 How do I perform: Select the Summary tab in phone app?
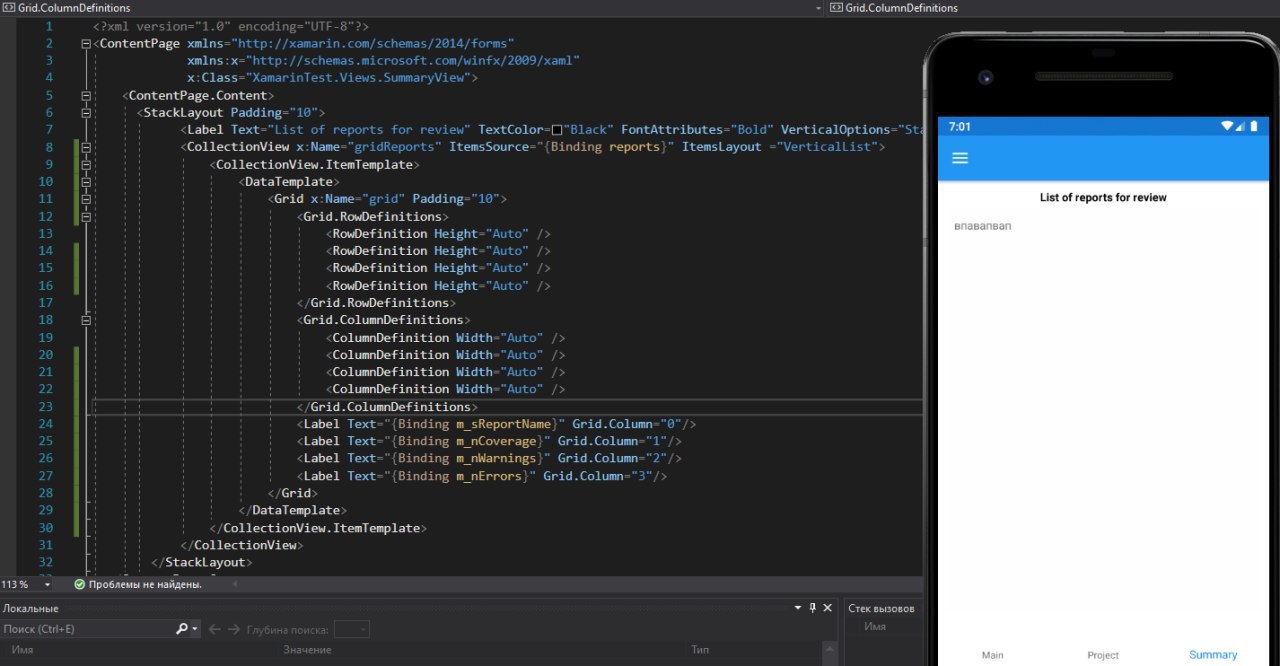click(x=1213, y=655)
